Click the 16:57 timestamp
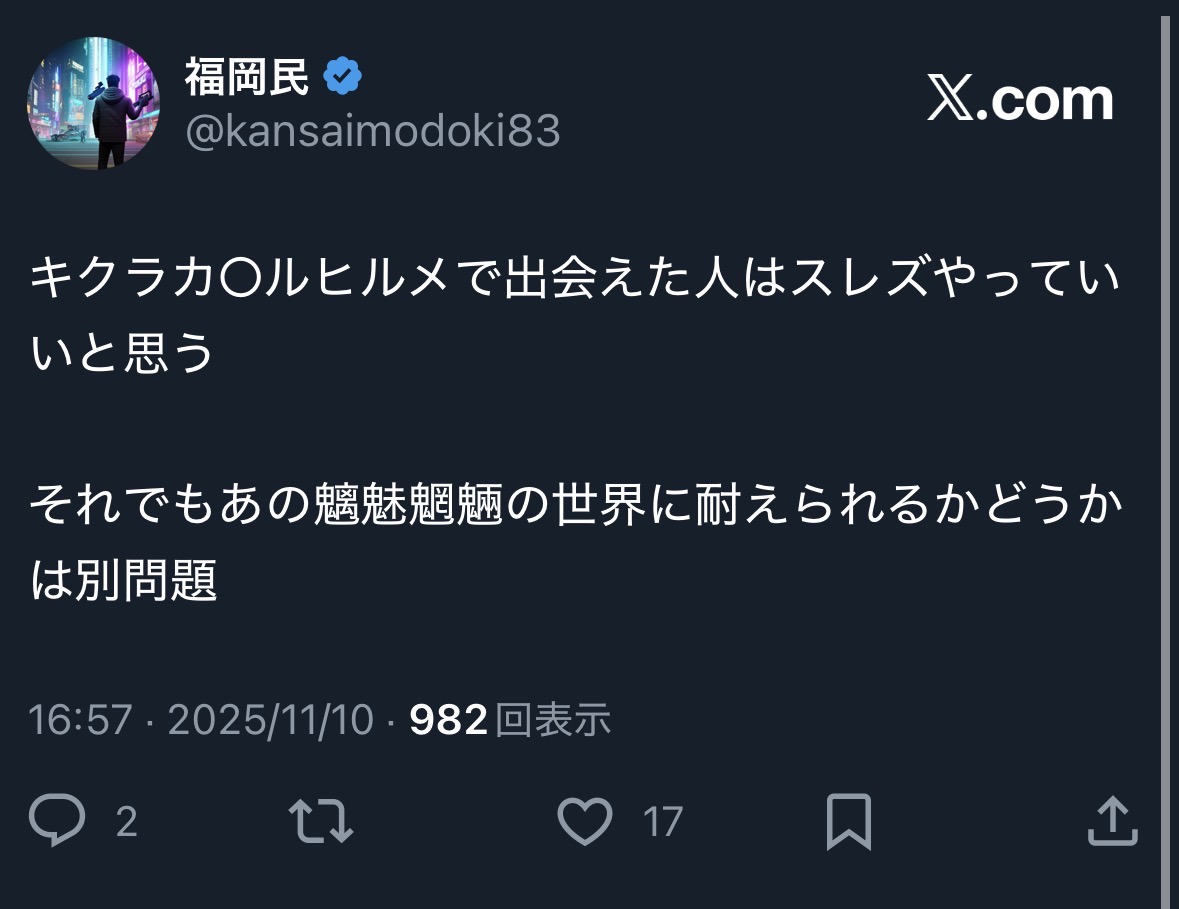The height and width of the screenshot is (909, 1179). 80,719
